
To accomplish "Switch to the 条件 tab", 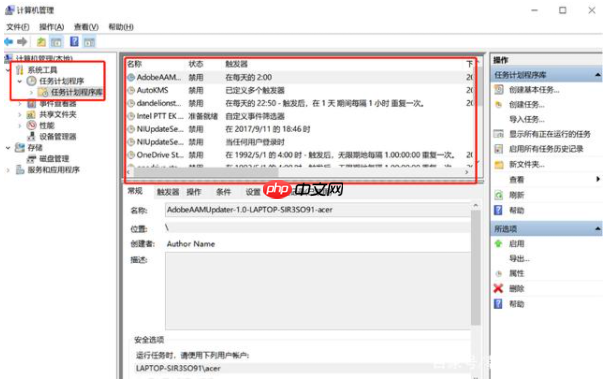I will [x=223, y=192].
